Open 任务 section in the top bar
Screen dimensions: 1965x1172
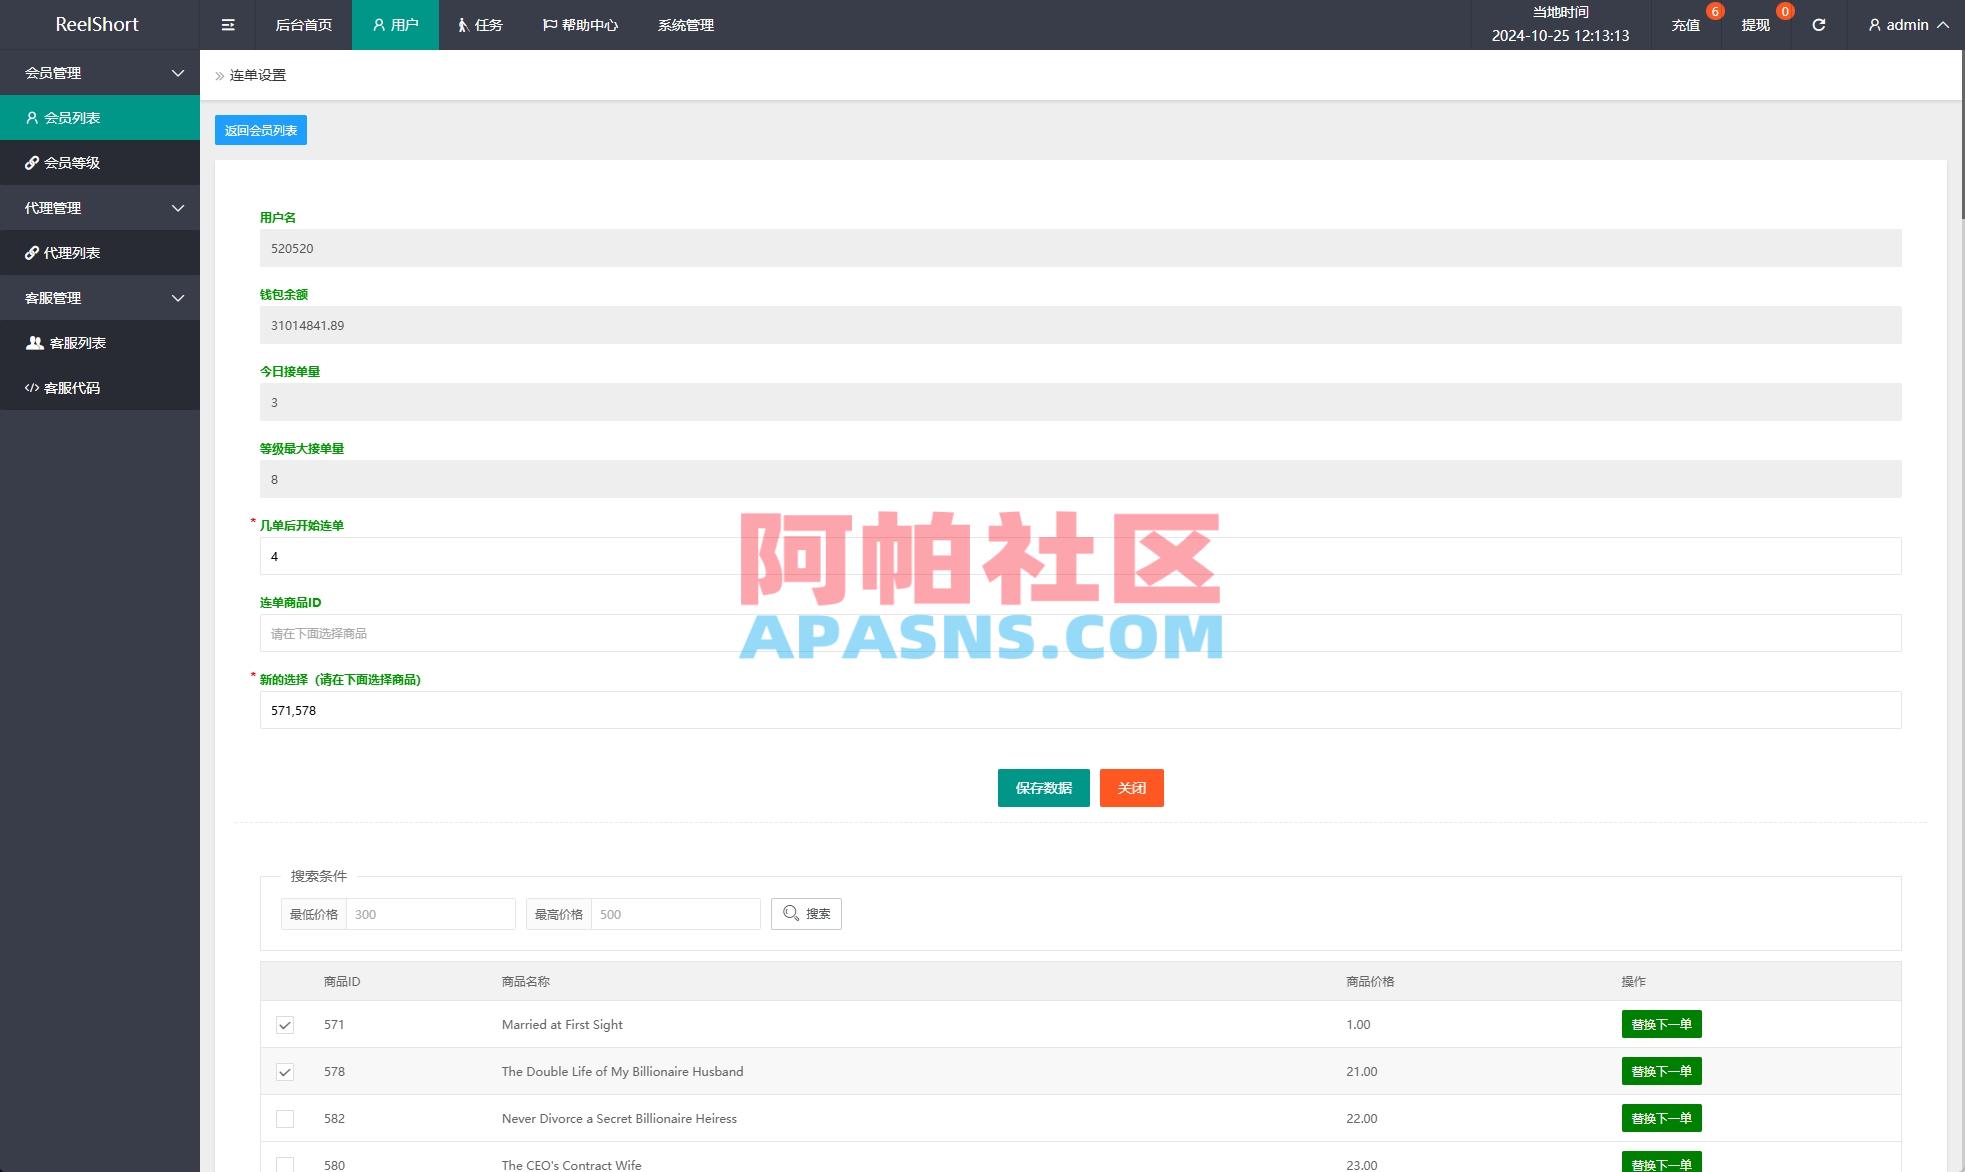(479, 24)
